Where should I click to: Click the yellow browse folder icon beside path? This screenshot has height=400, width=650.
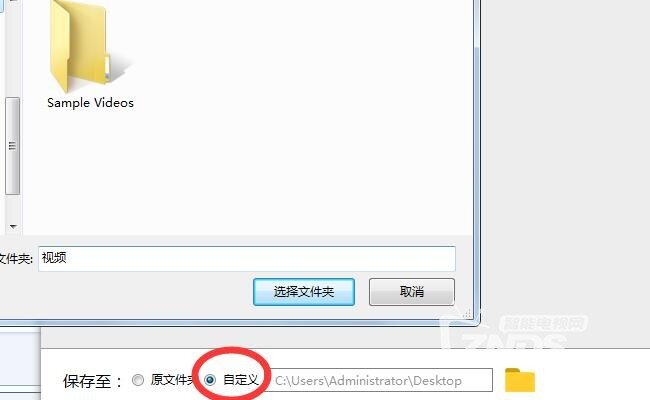520,380
